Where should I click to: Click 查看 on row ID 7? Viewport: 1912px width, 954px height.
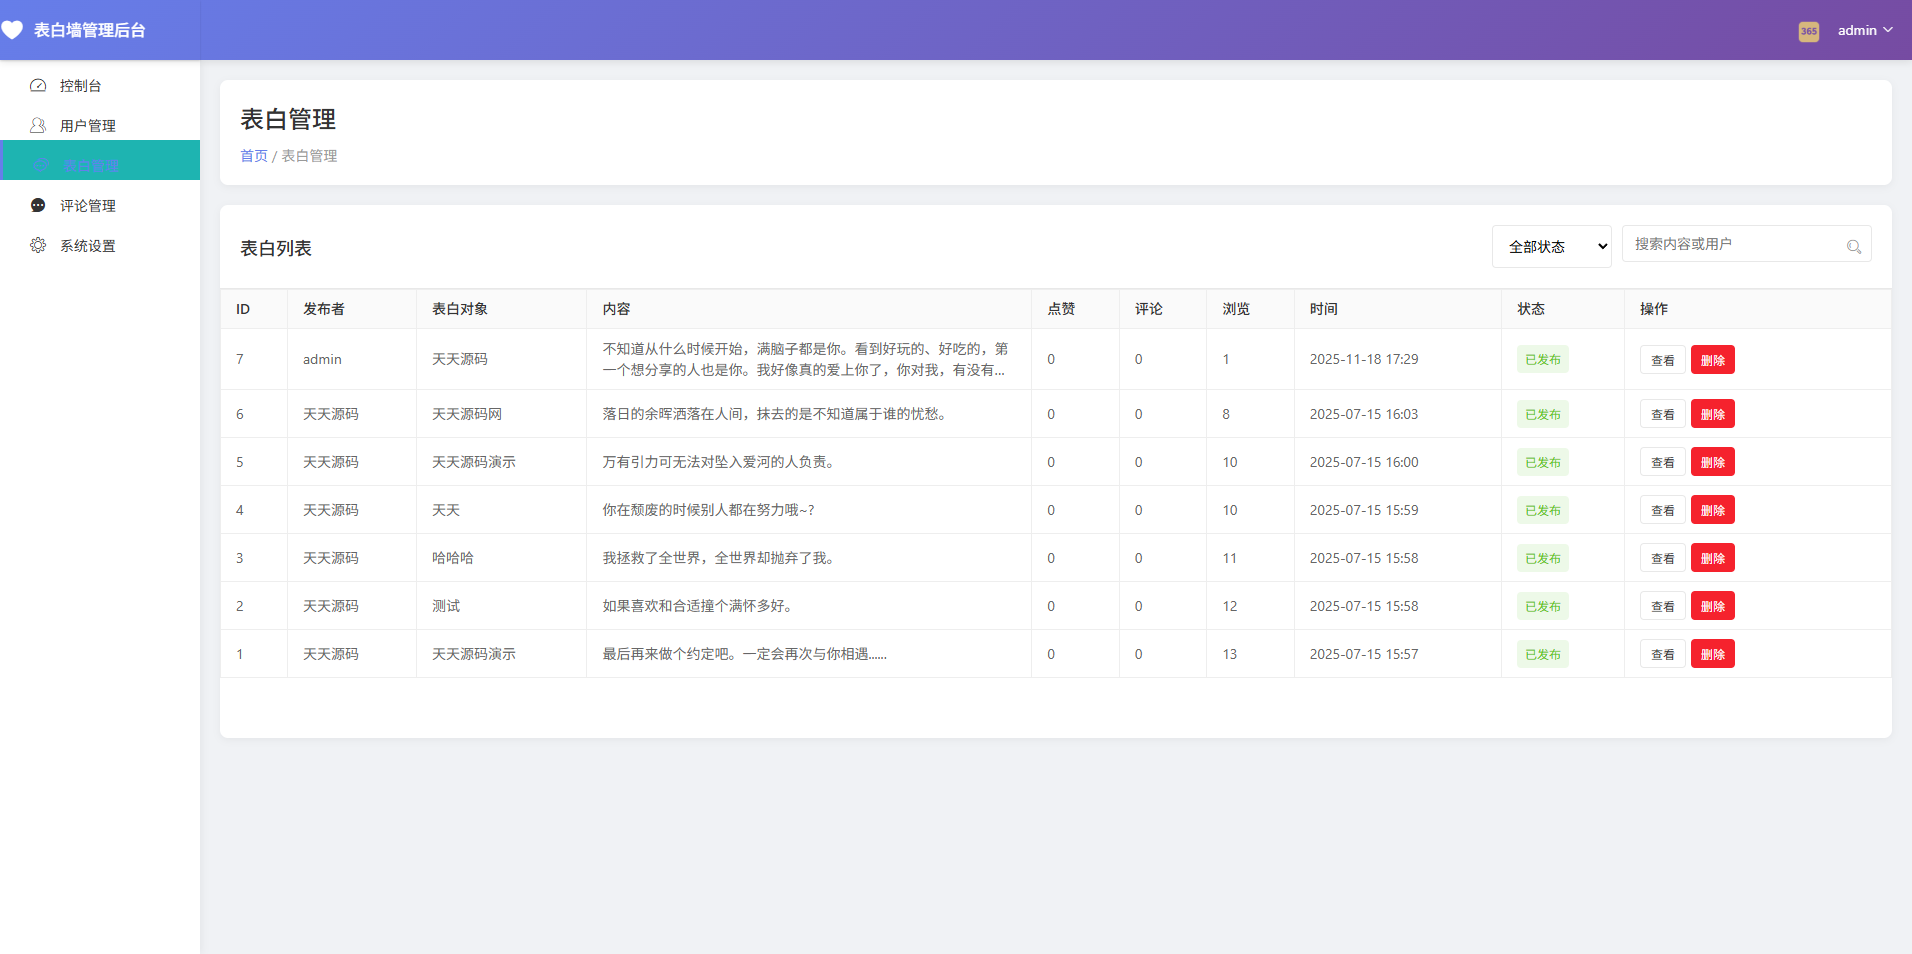point(1663,359)
